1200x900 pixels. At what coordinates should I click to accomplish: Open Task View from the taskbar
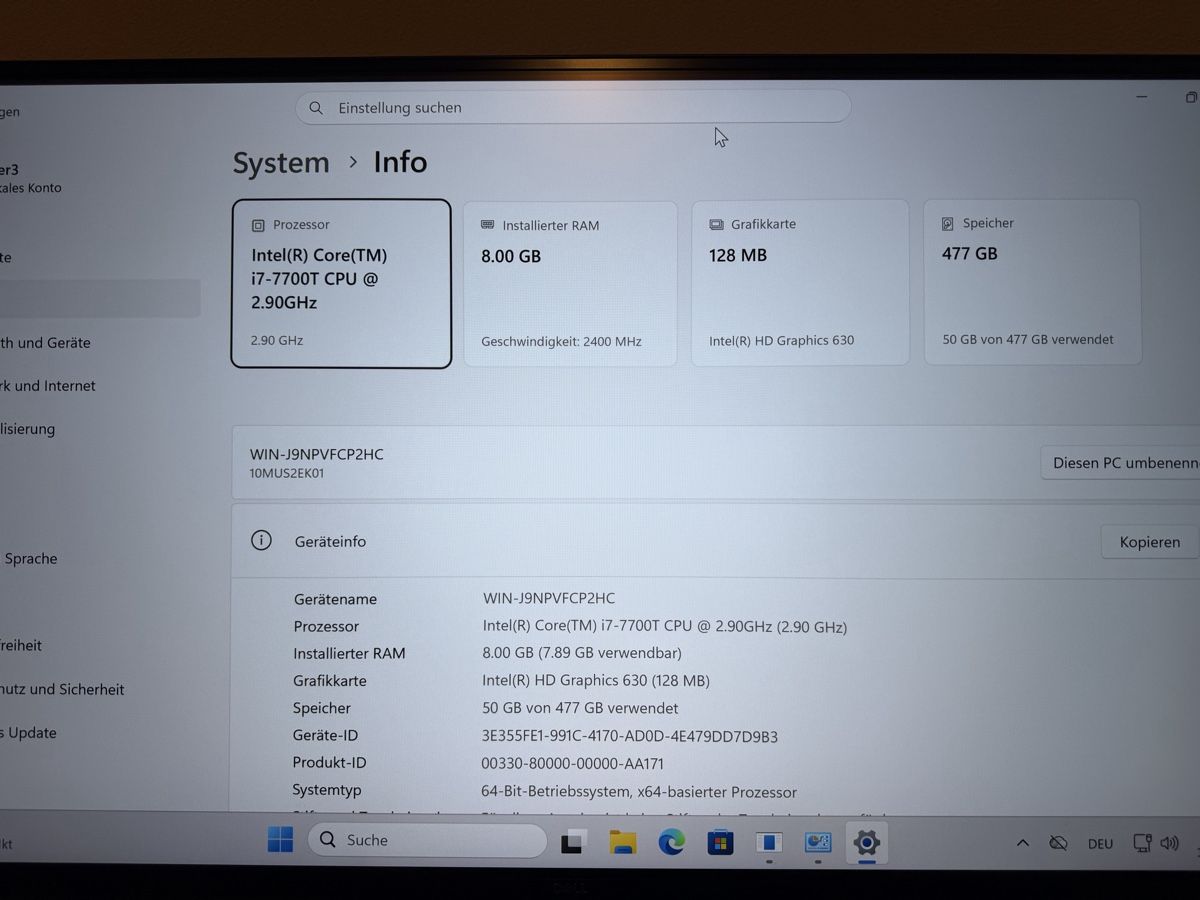(x=572, y=842)
